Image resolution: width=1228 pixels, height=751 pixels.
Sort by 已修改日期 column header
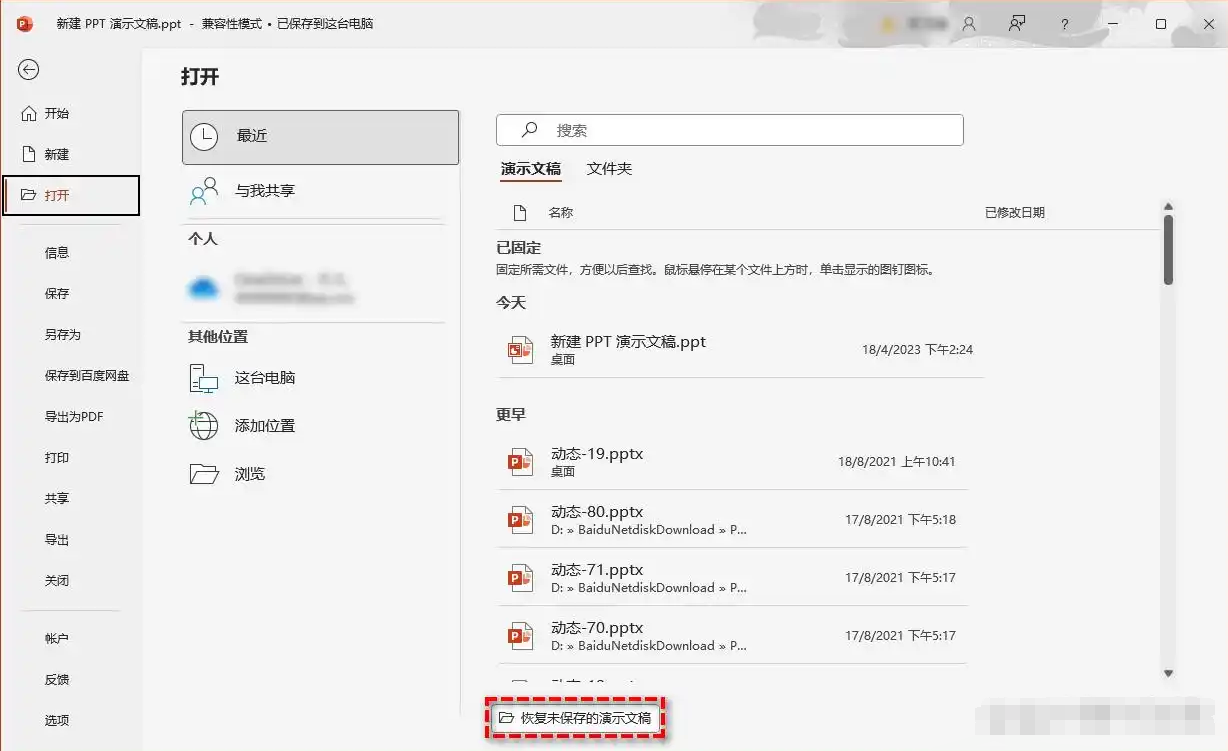(1015, 213)
